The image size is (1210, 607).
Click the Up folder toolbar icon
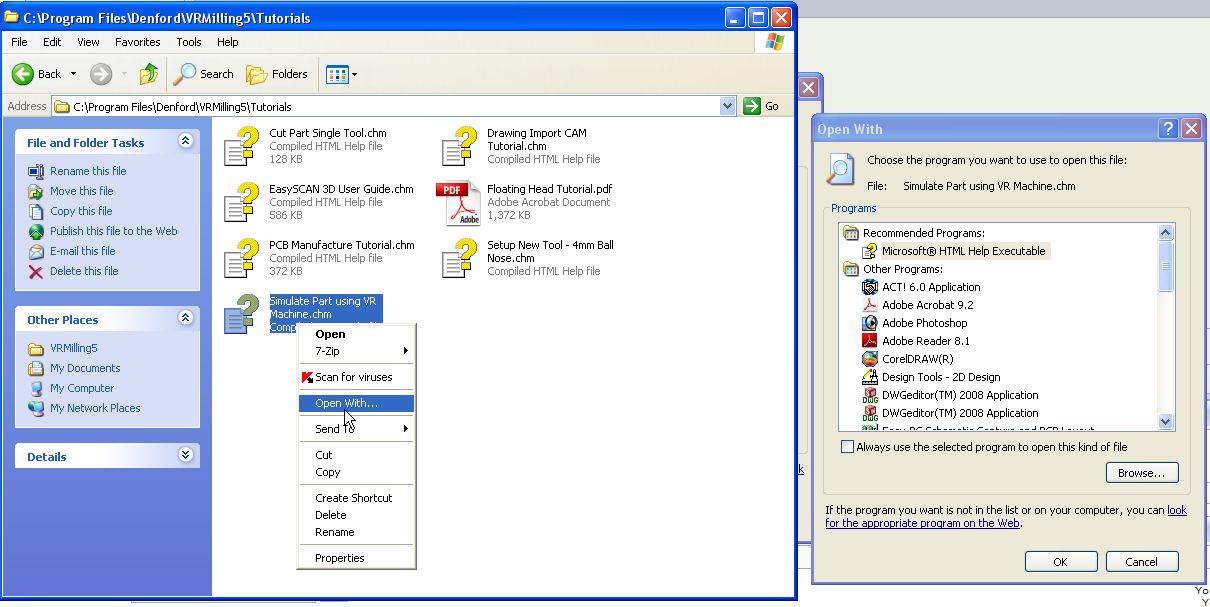pyautogui.click(x=149, y=74)
